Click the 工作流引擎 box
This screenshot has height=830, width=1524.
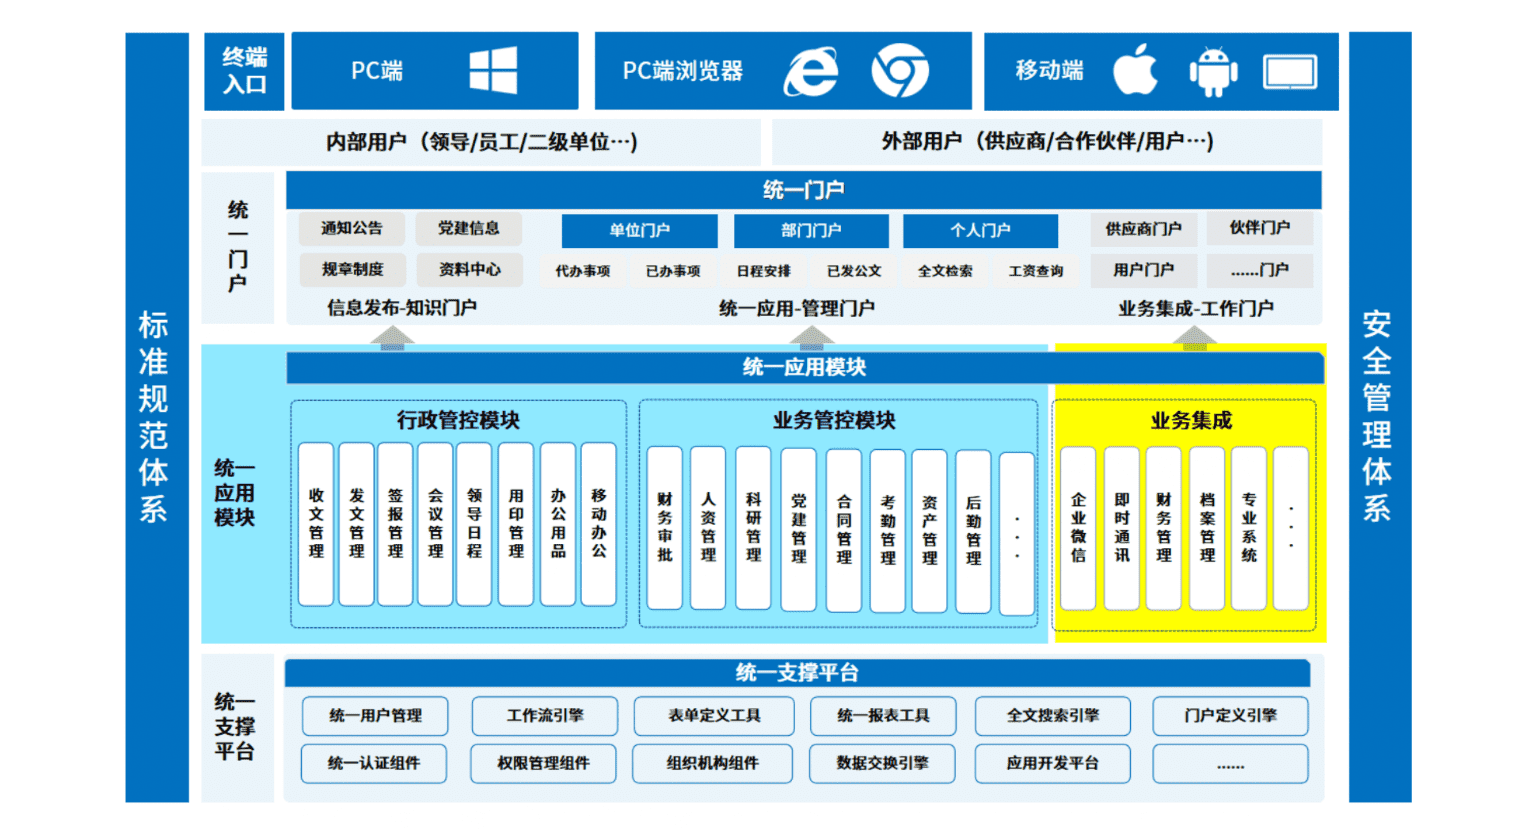[545, 715]
